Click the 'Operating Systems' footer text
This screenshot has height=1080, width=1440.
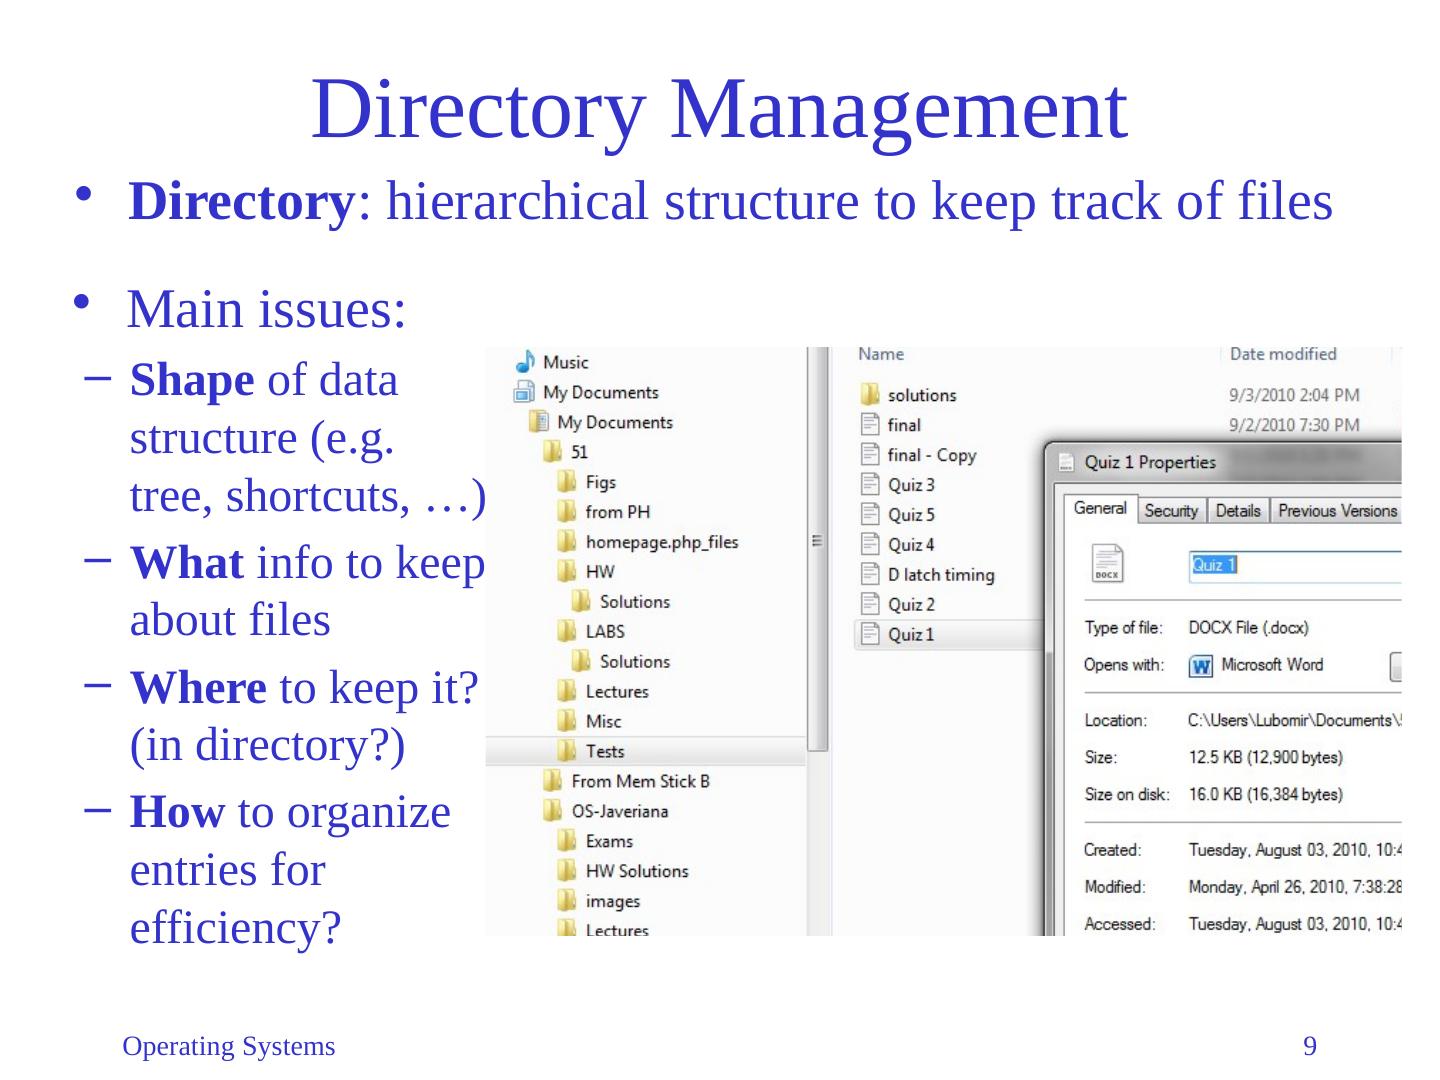(x=229, y=1047)
